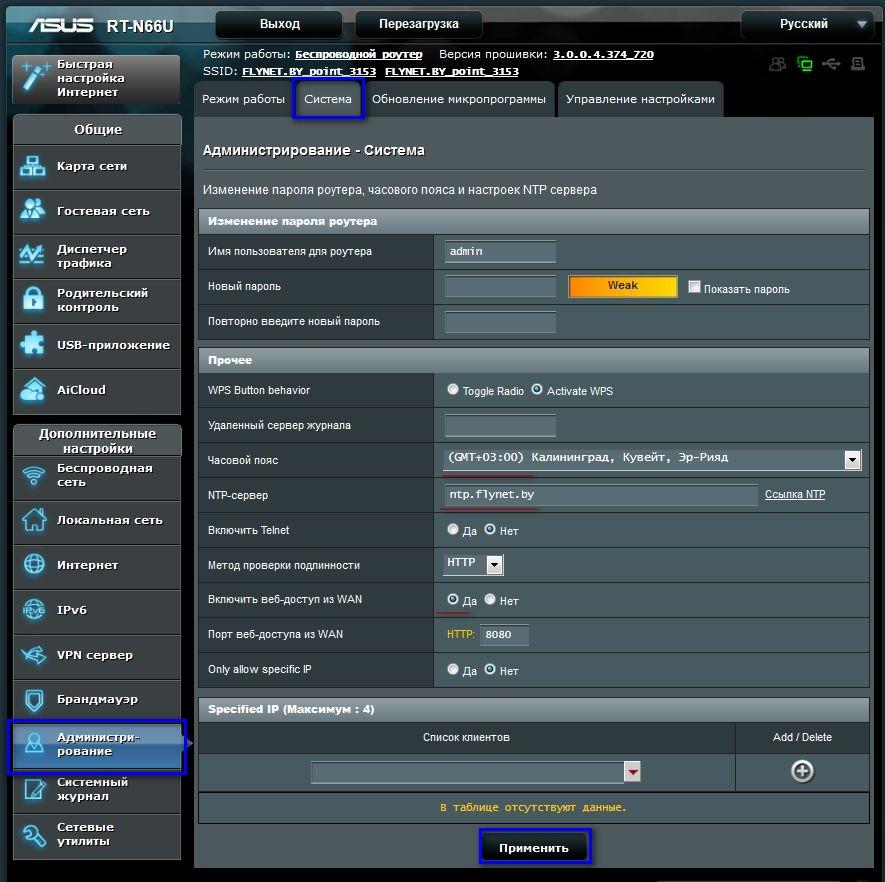The image size is (885, 882).
Task: Open the first FLYNET.BY_point_3153 SSID link
Action: coord(309,72)
